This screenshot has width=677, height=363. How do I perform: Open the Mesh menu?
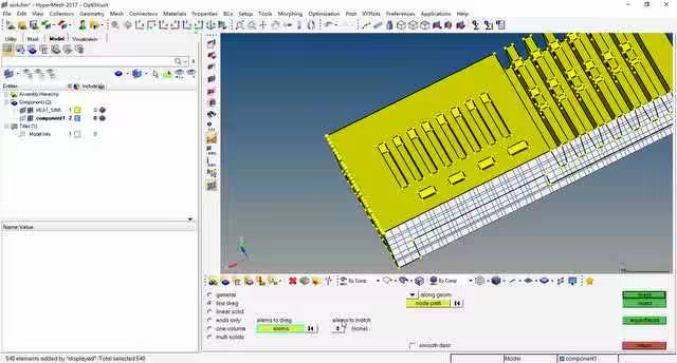coord(117,14)
